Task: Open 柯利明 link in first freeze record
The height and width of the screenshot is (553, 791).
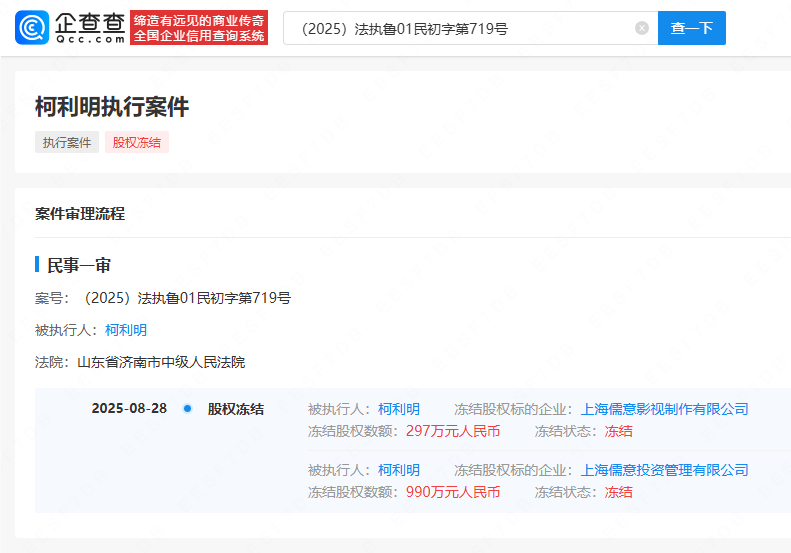Action: click(399, 409)
